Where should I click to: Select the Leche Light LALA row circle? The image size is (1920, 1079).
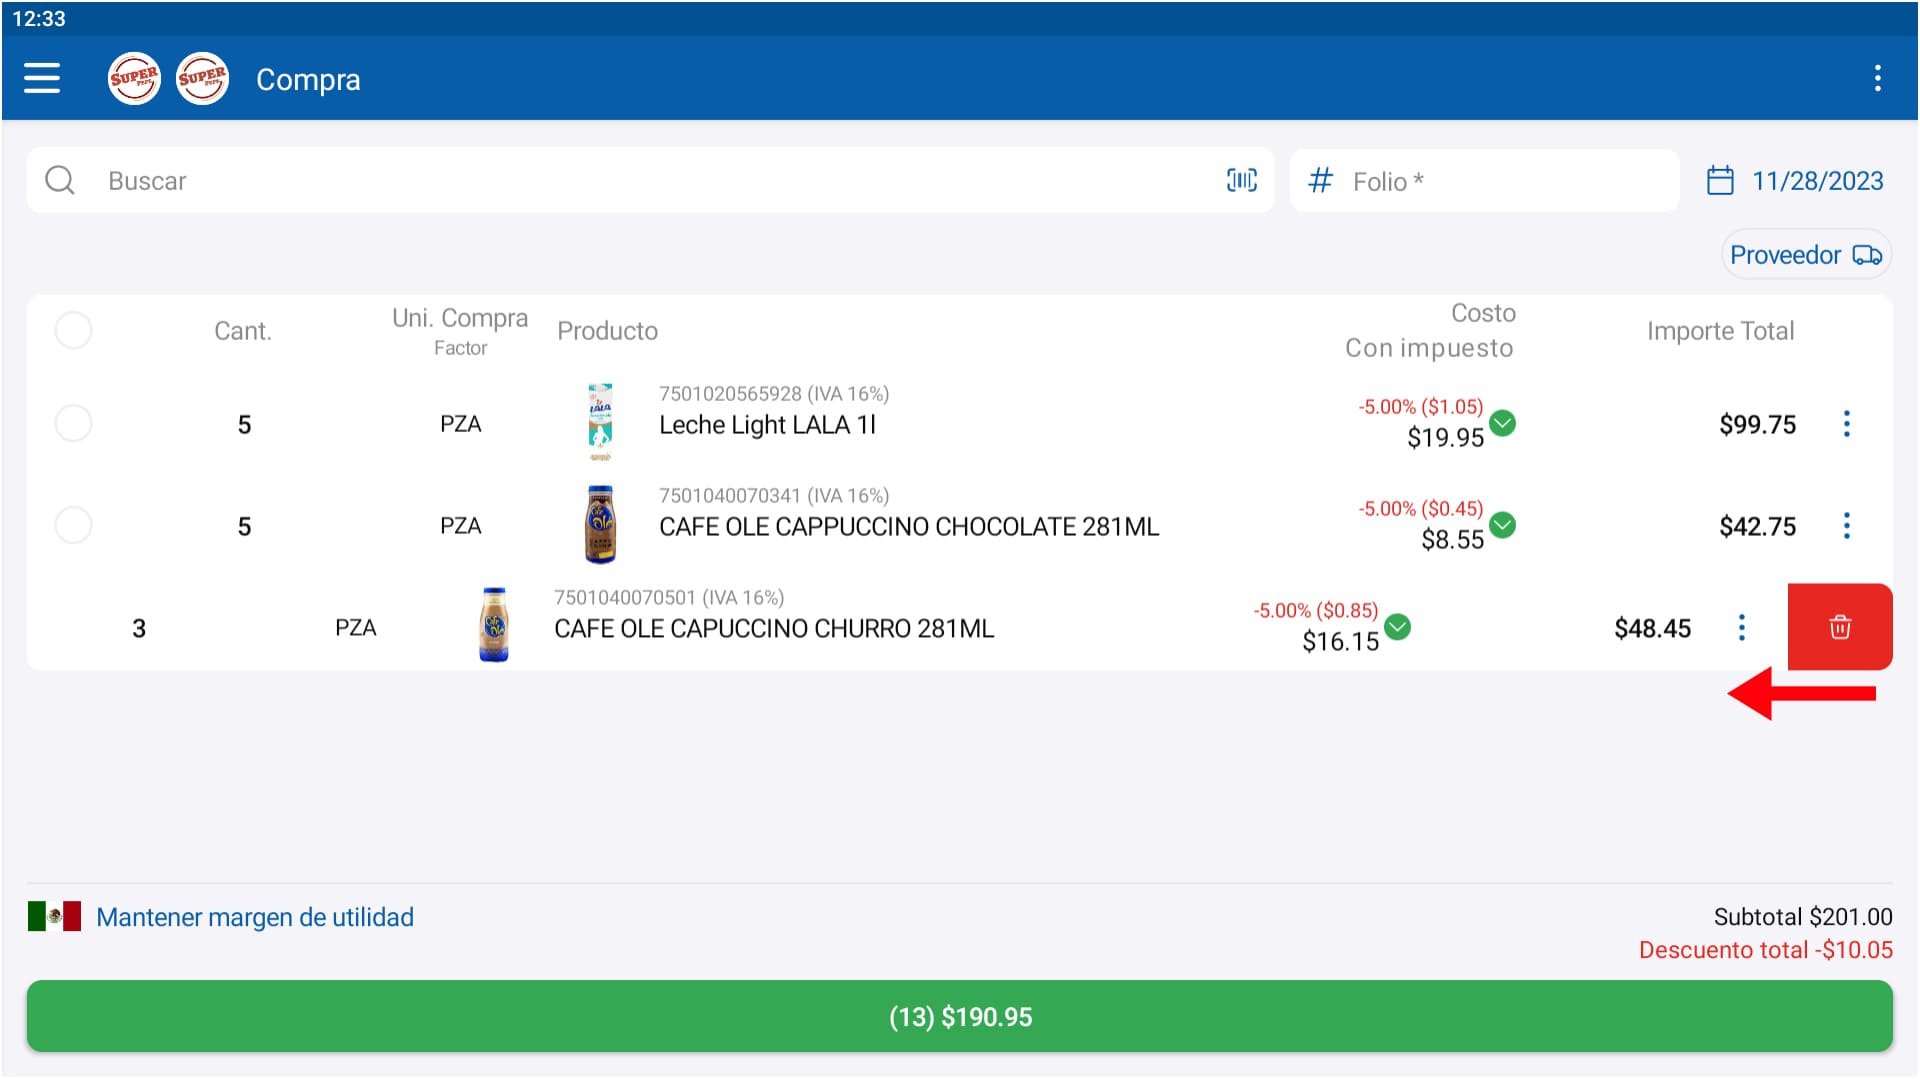[x=73, y=423]
